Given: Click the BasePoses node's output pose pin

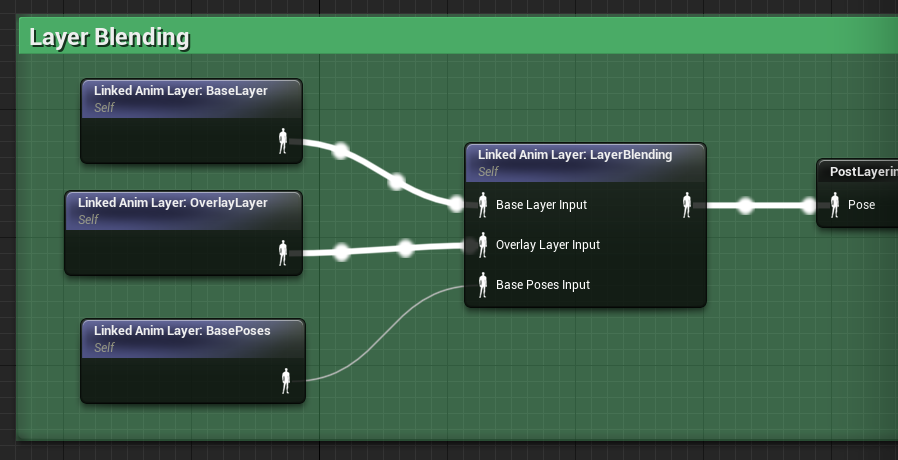Looking at the screenshot, I should coord(286,381).
